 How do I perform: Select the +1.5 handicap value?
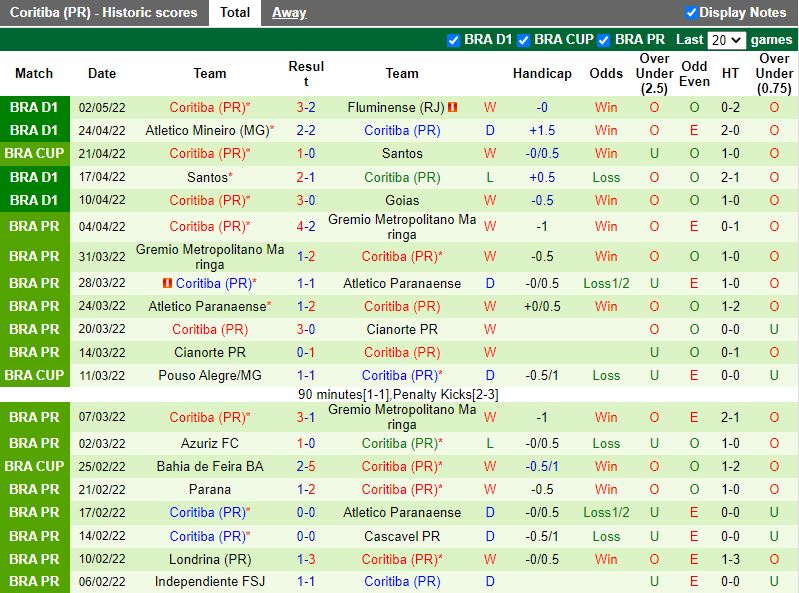click(x=542, y=130)
